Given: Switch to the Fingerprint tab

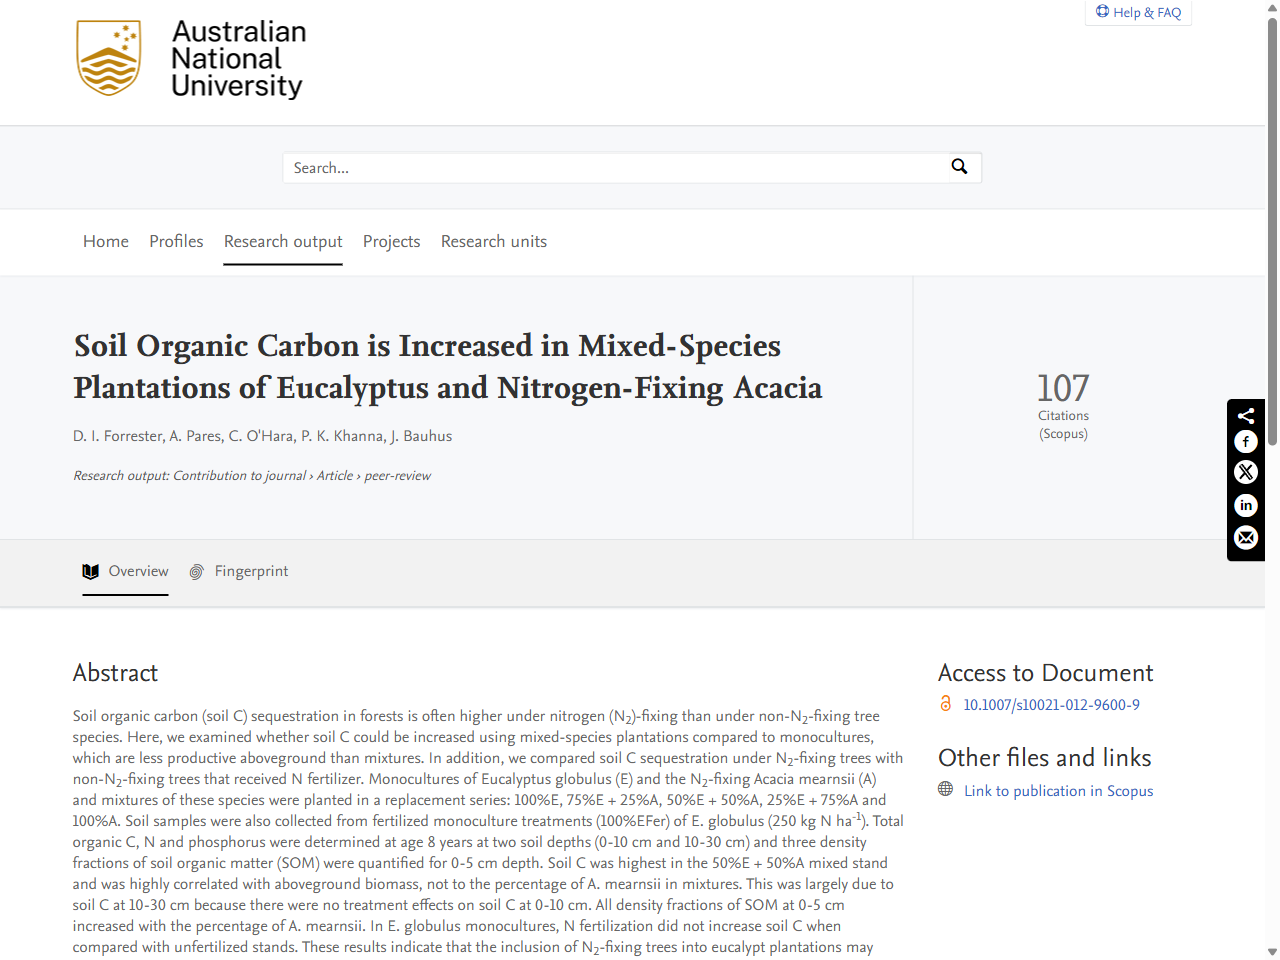Looking at the screenshot, I should pos(251,571).
